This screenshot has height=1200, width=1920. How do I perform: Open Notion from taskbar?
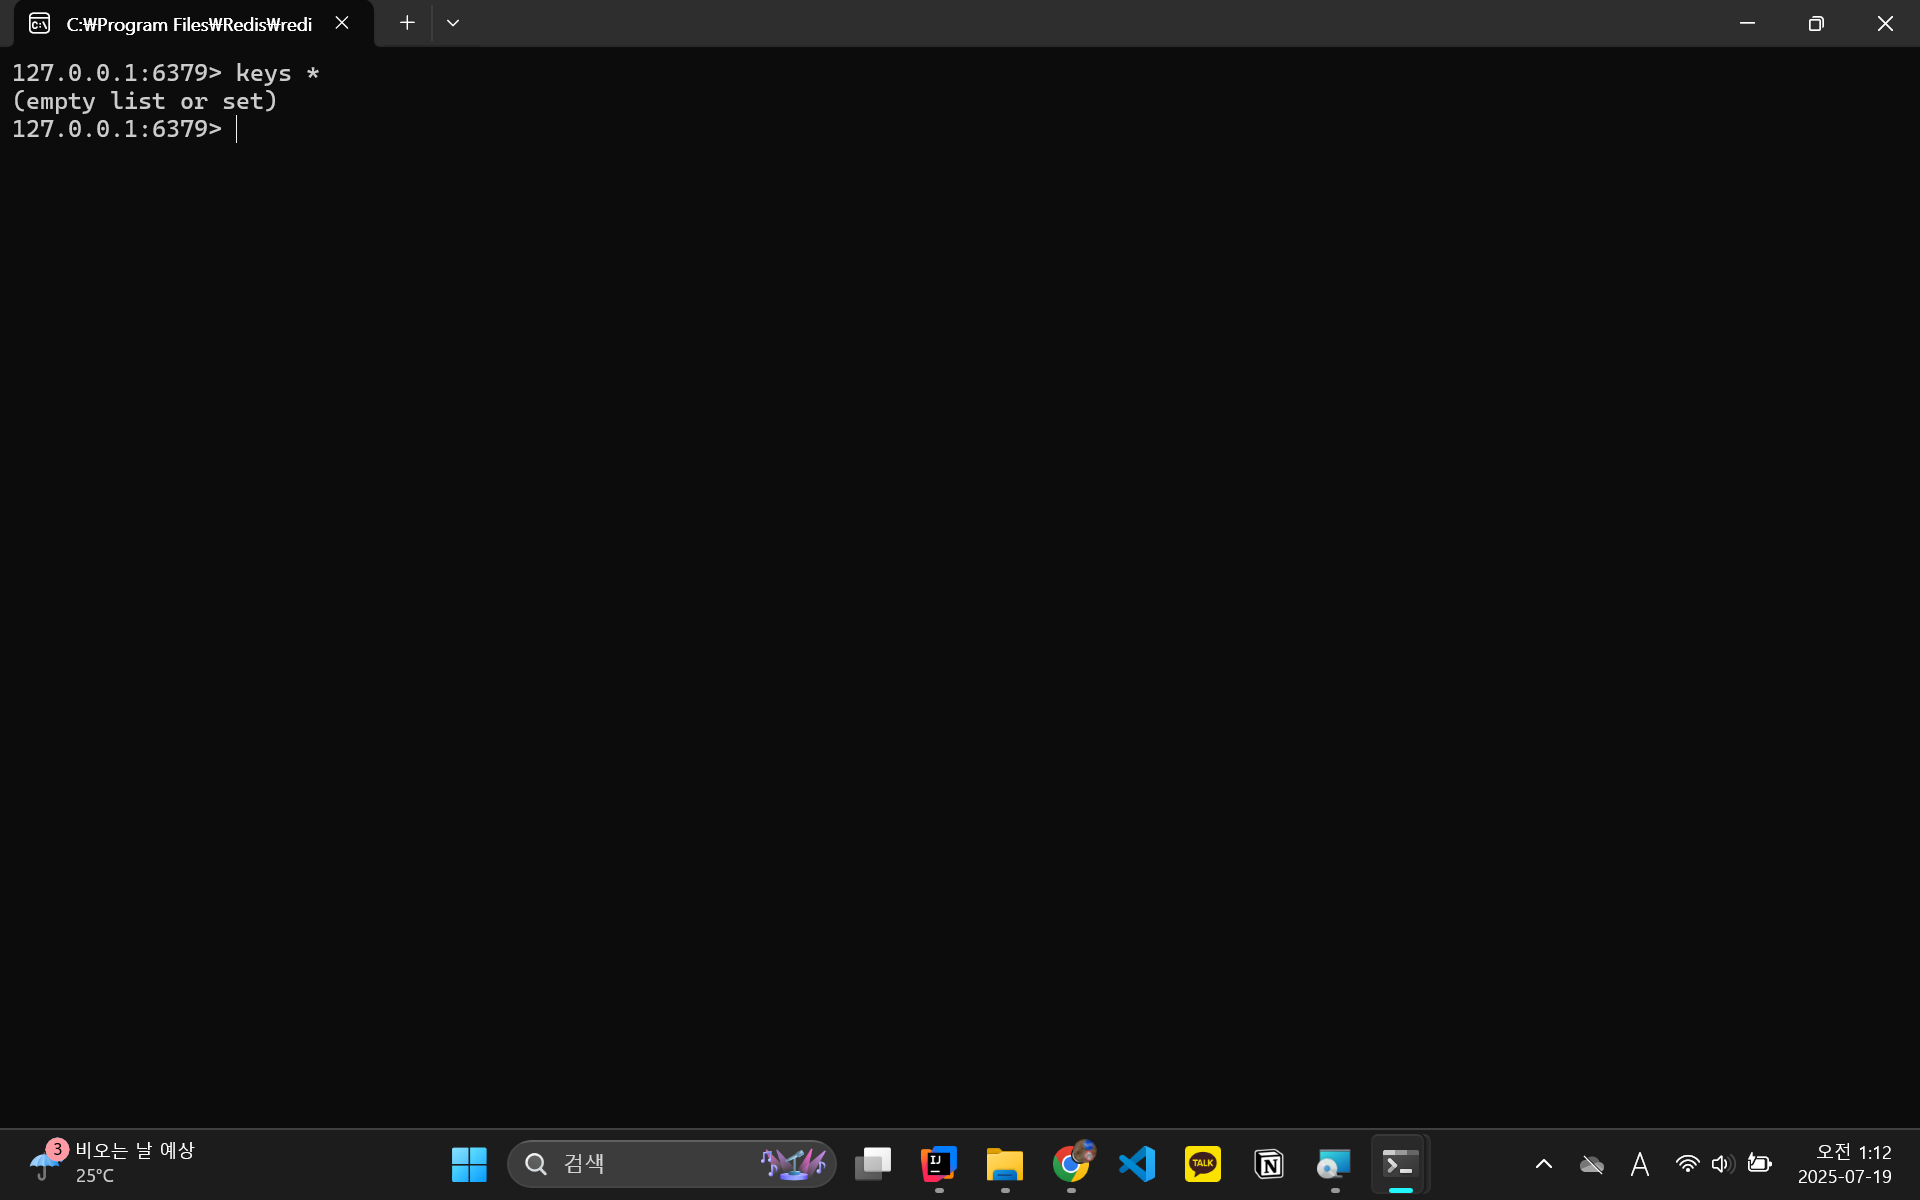click(1269, 1164)
